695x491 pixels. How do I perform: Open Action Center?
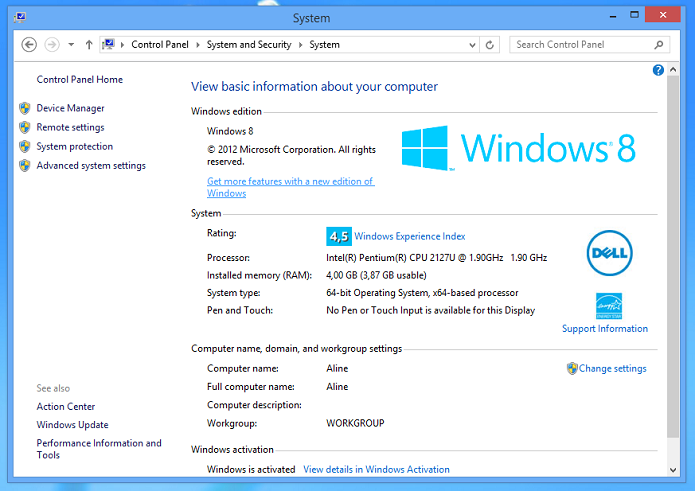66,407
